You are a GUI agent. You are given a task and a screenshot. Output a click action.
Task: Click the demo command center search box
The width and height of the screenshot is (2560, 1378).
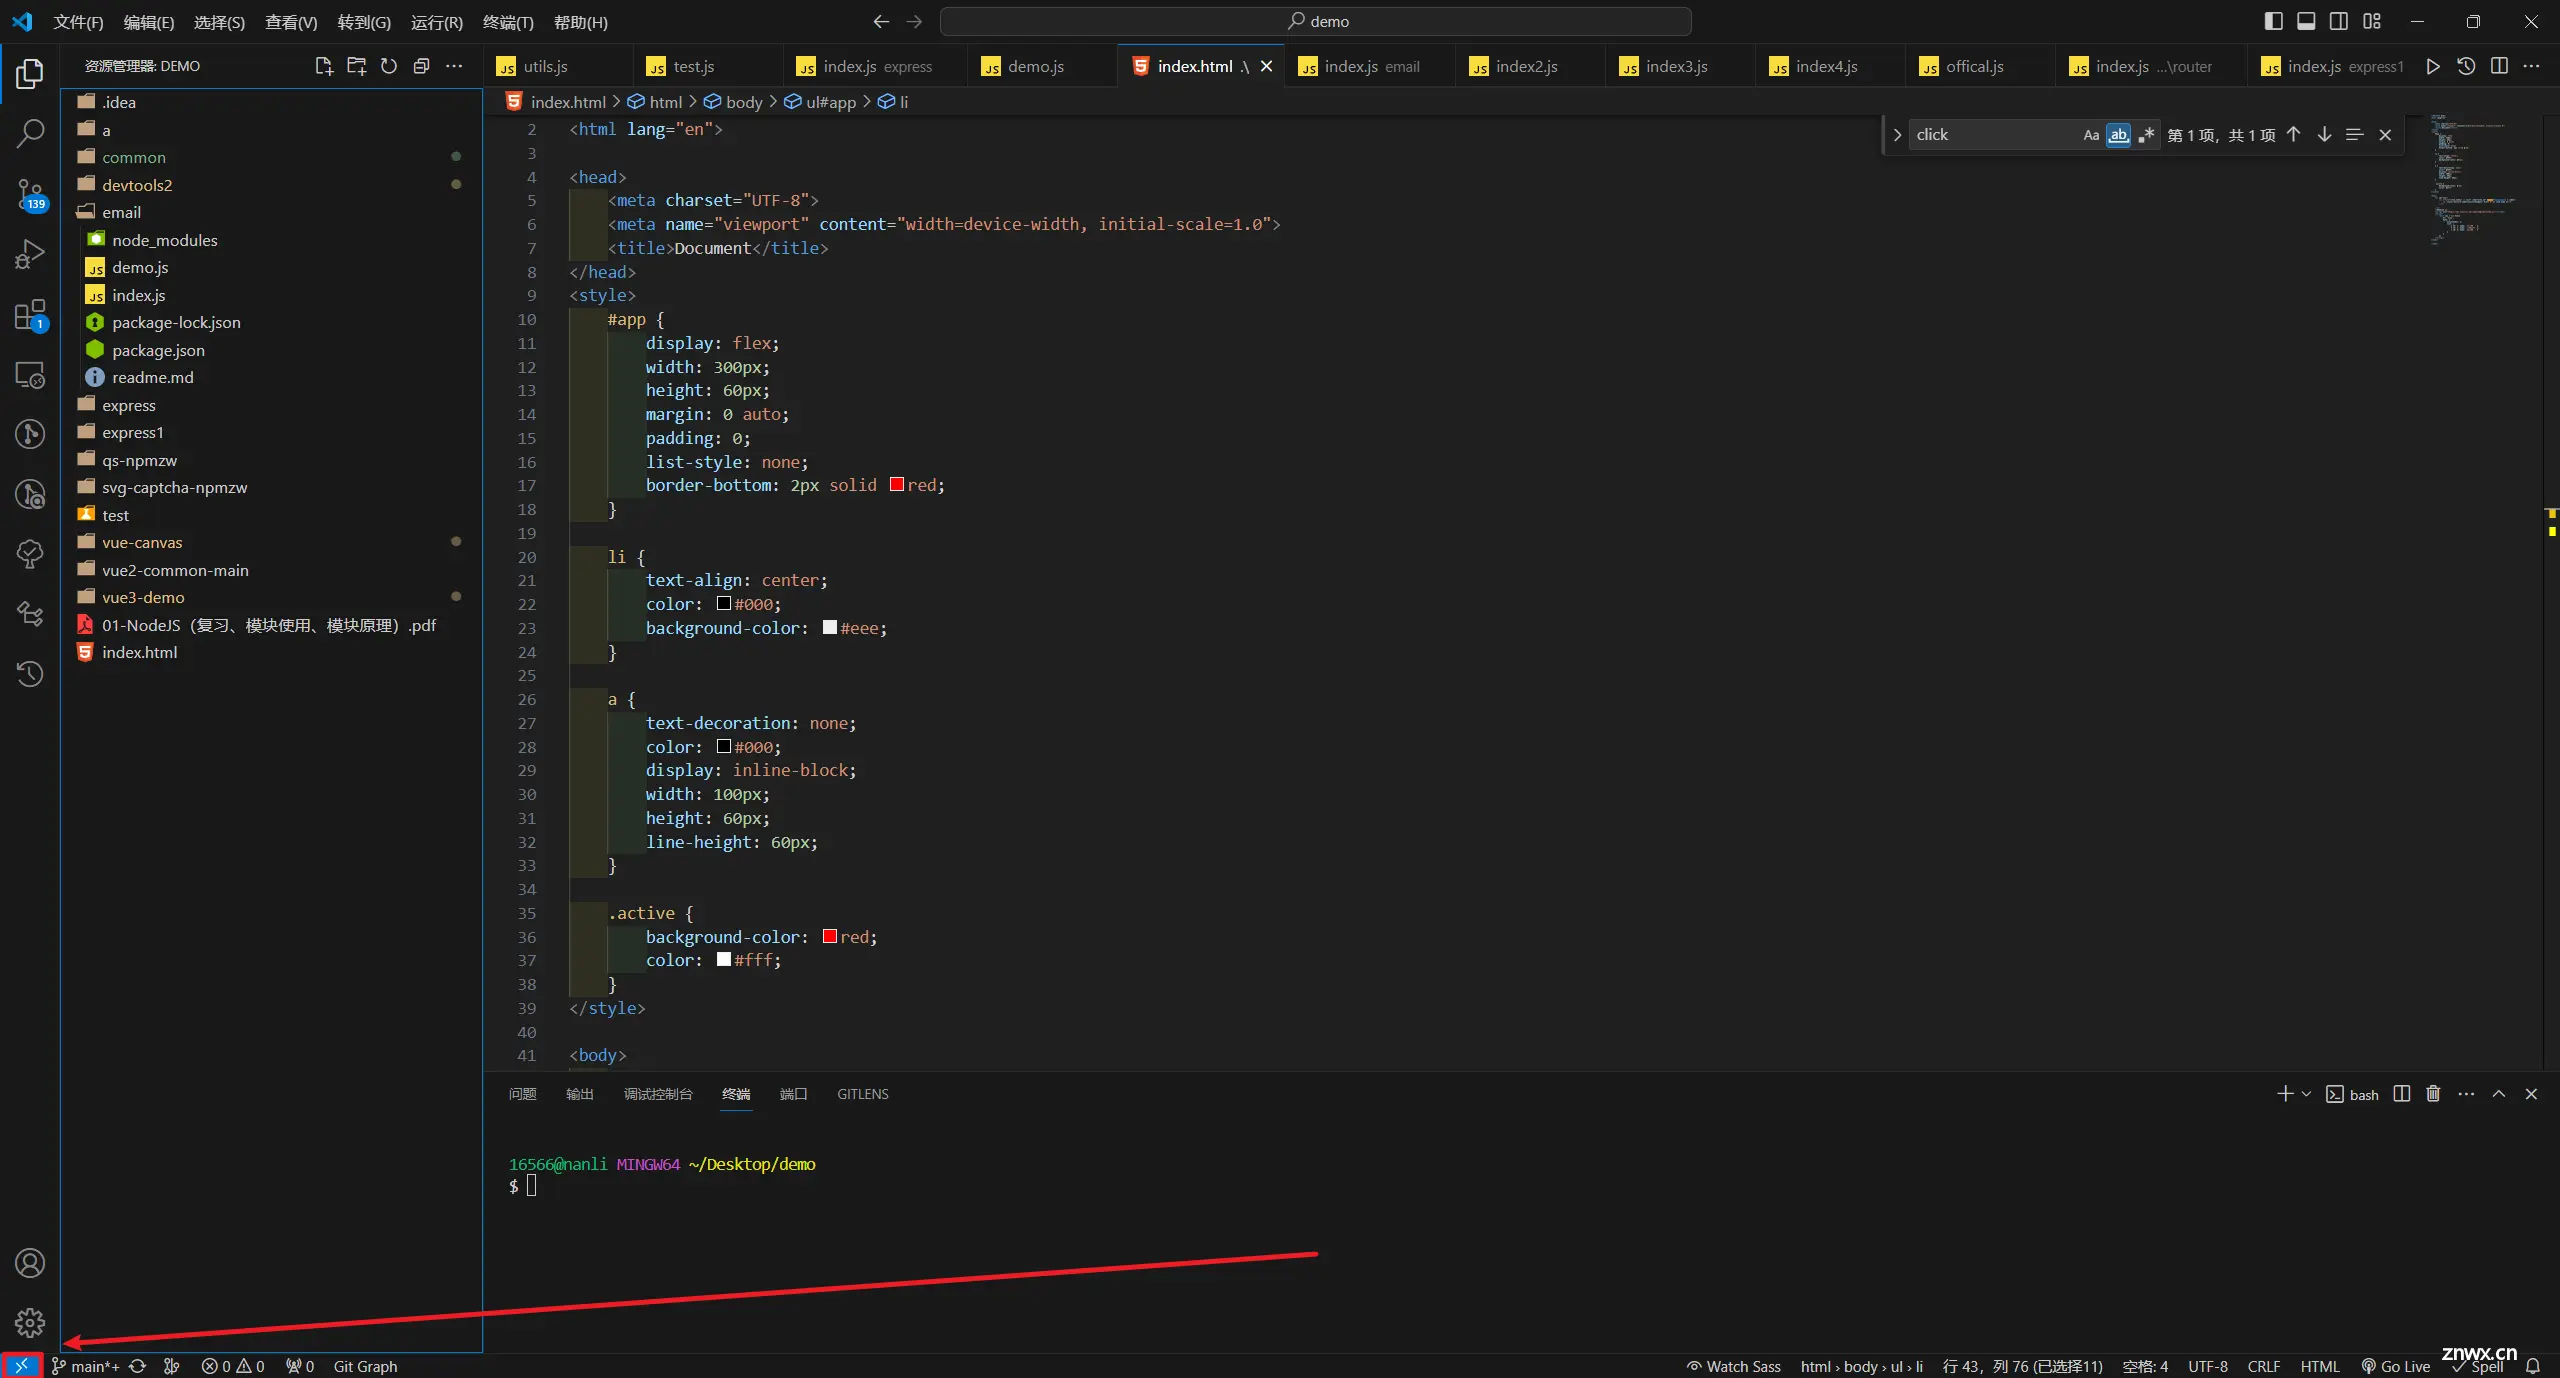pyautogui.click(x=1316, y=21)
